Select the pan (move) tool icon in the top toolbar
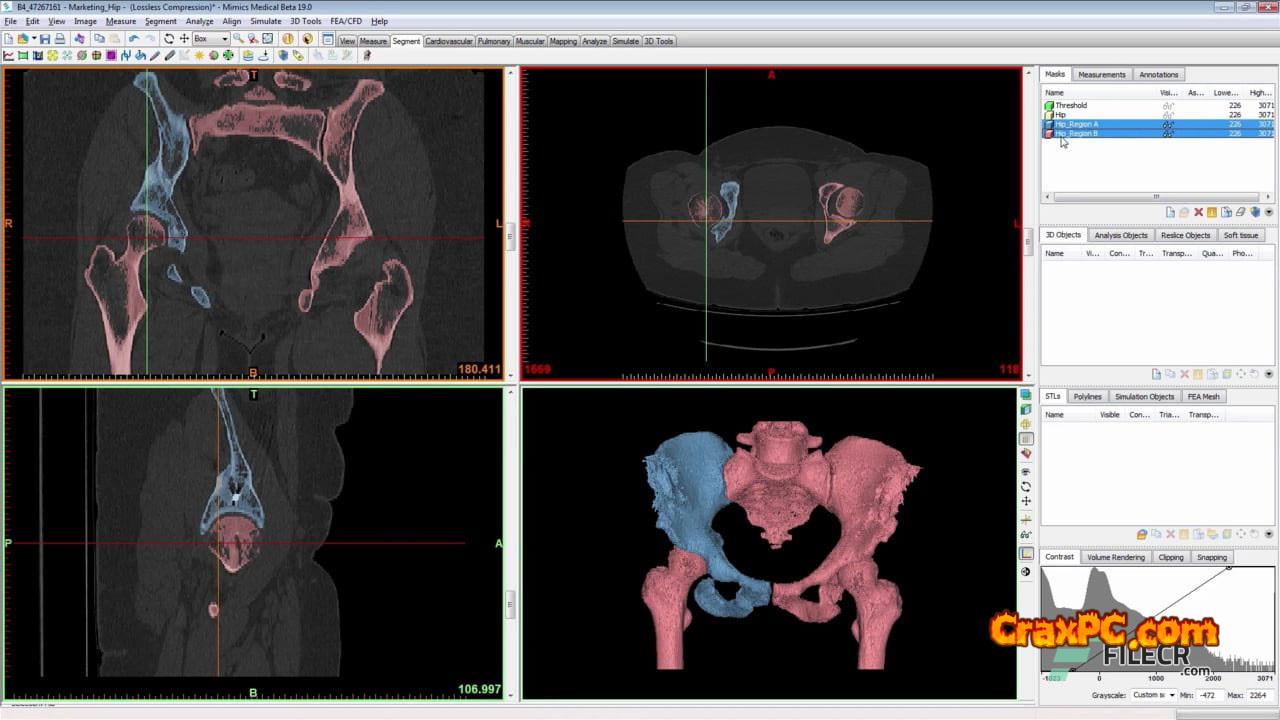The image size is (1280, 720). click(184, 39)
